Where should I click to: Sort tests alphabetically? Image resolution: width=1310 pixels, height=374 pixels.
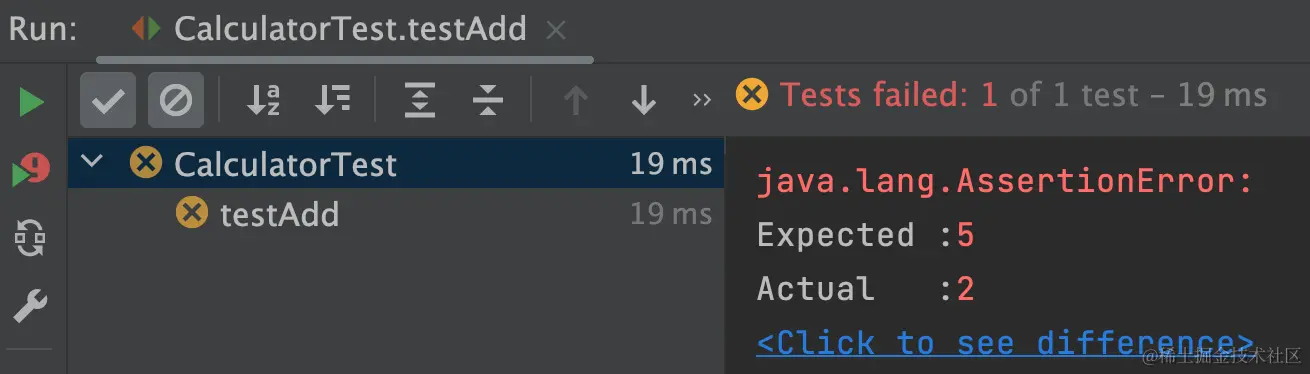point(264,100)
